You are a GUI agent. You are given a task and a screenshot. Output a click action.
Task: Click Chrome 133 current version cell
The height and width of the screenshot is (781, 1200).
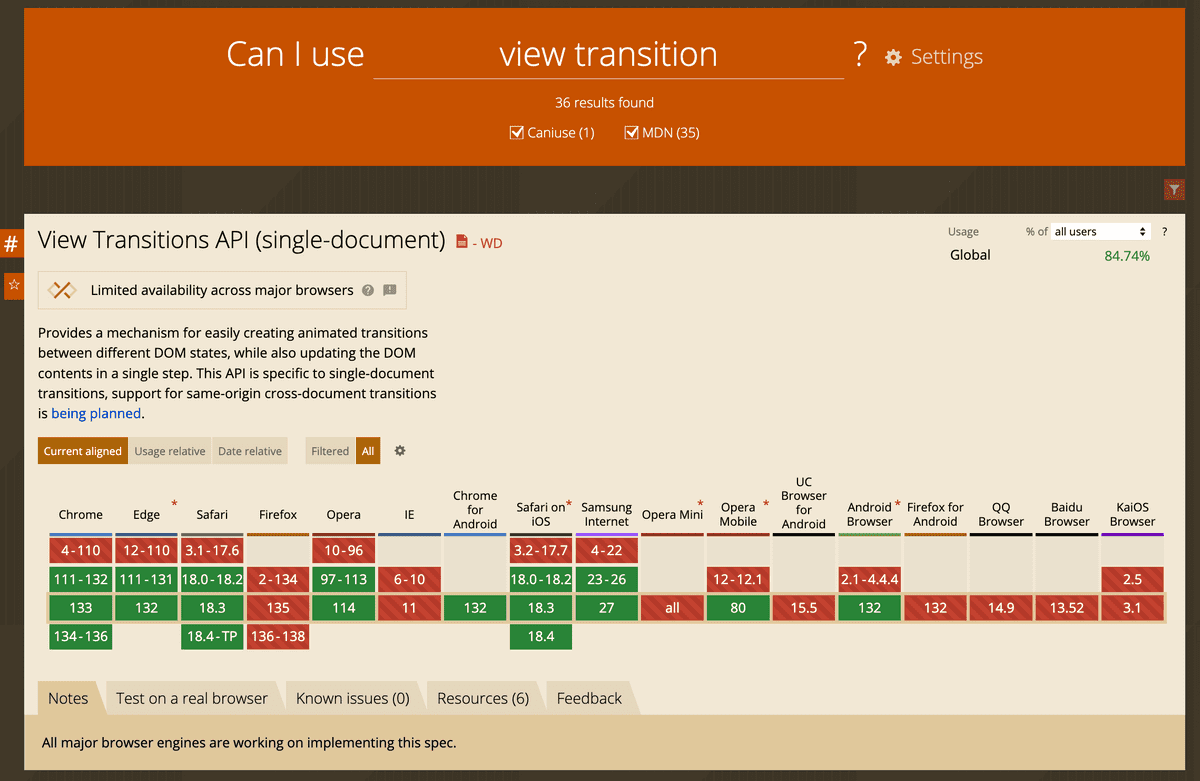(x=81, y=608)
